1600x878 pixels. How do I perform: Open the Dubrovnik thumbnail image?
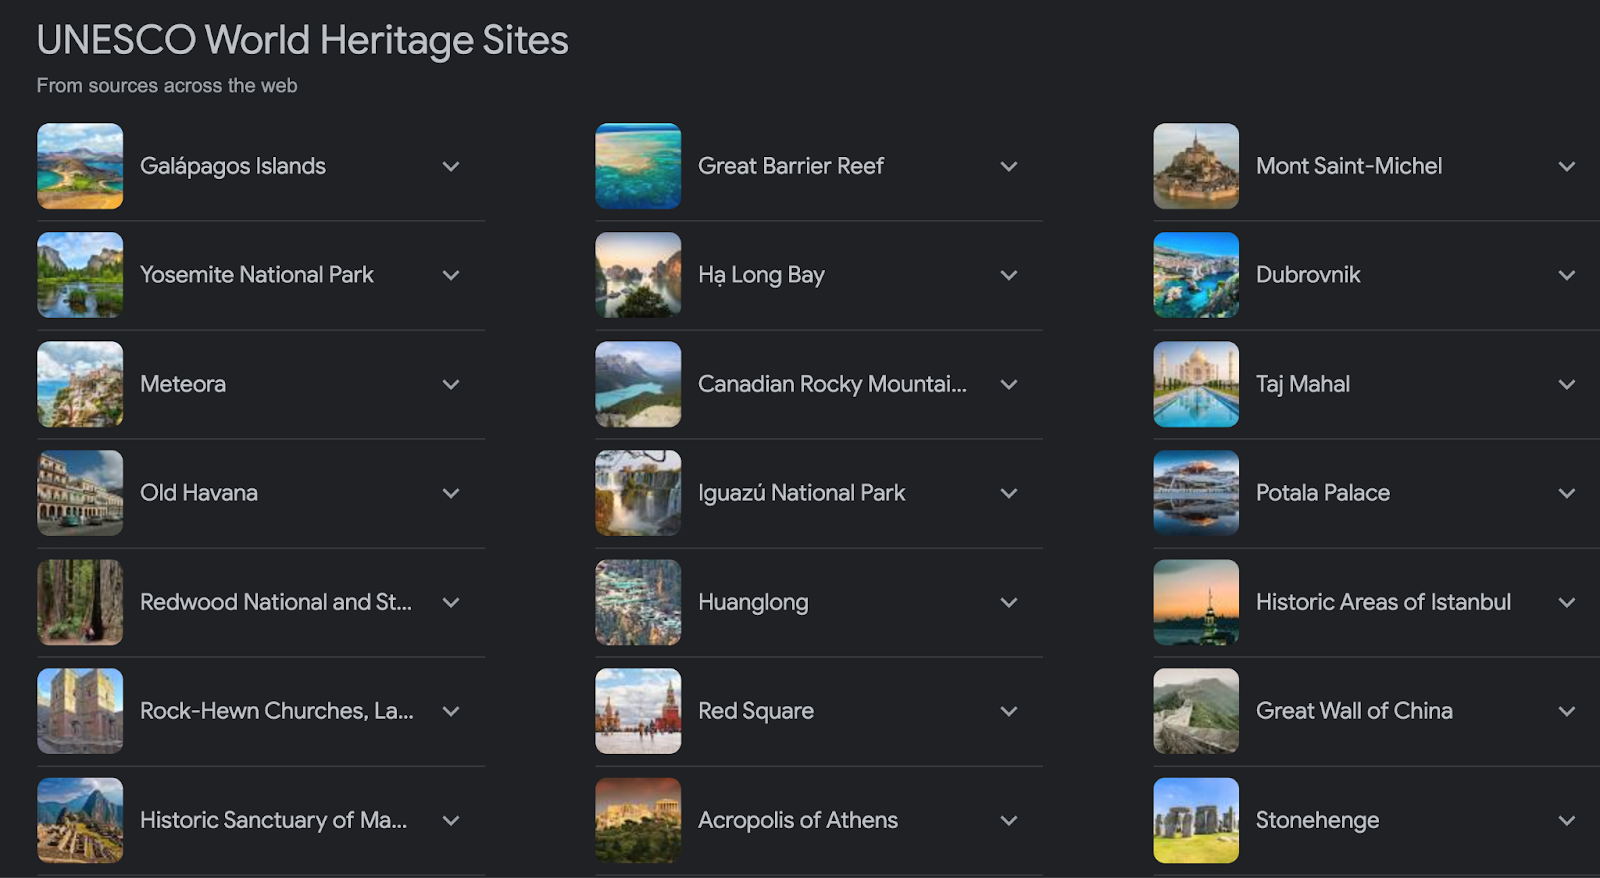point(1196,275)
